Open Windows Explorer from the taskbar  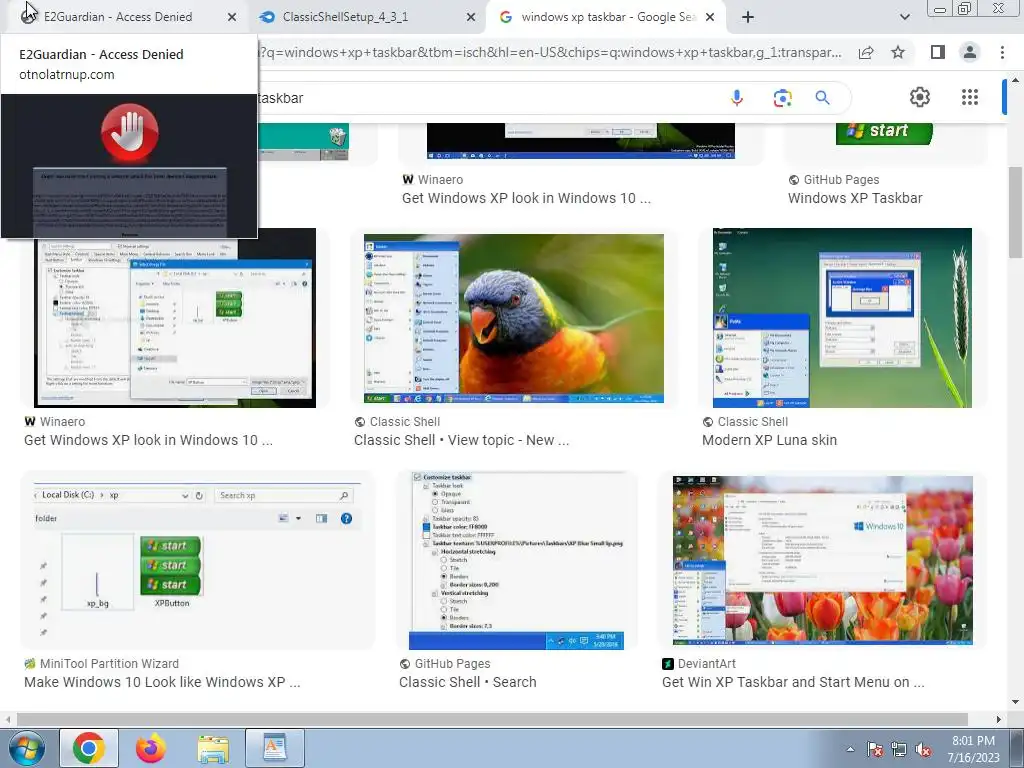tap(213, 748)
